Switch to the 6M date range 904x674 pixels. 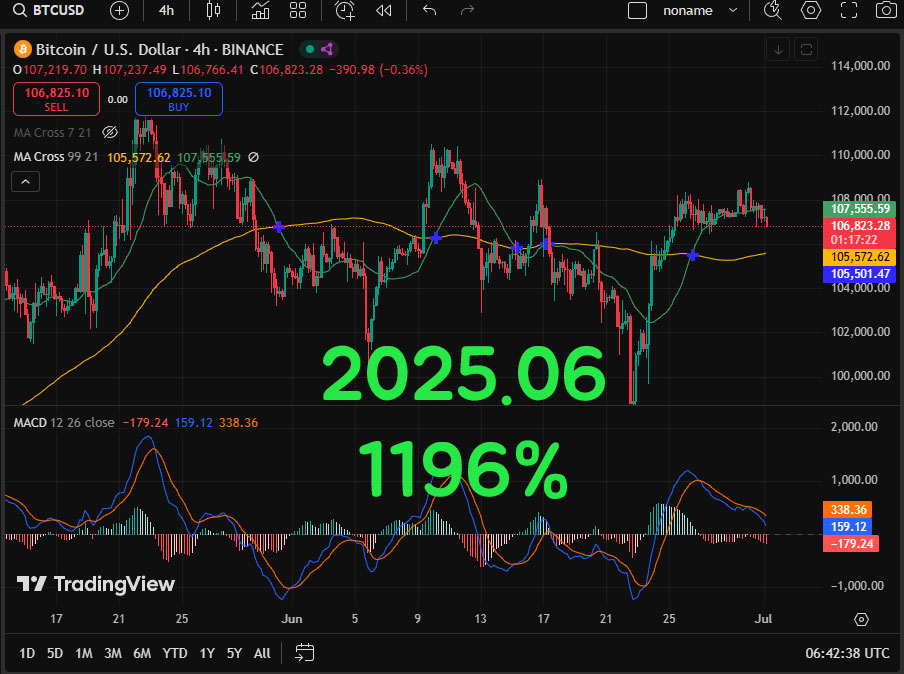click(x=142, y=653)
